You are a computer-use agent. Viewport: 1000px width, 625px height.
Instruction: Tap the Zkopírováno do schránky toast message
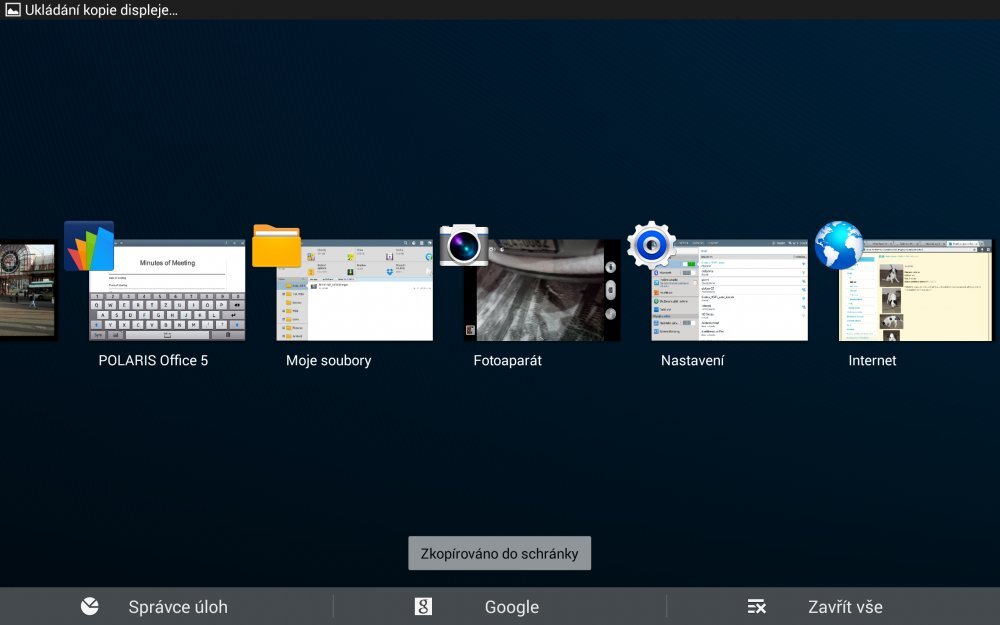point(499,553)
